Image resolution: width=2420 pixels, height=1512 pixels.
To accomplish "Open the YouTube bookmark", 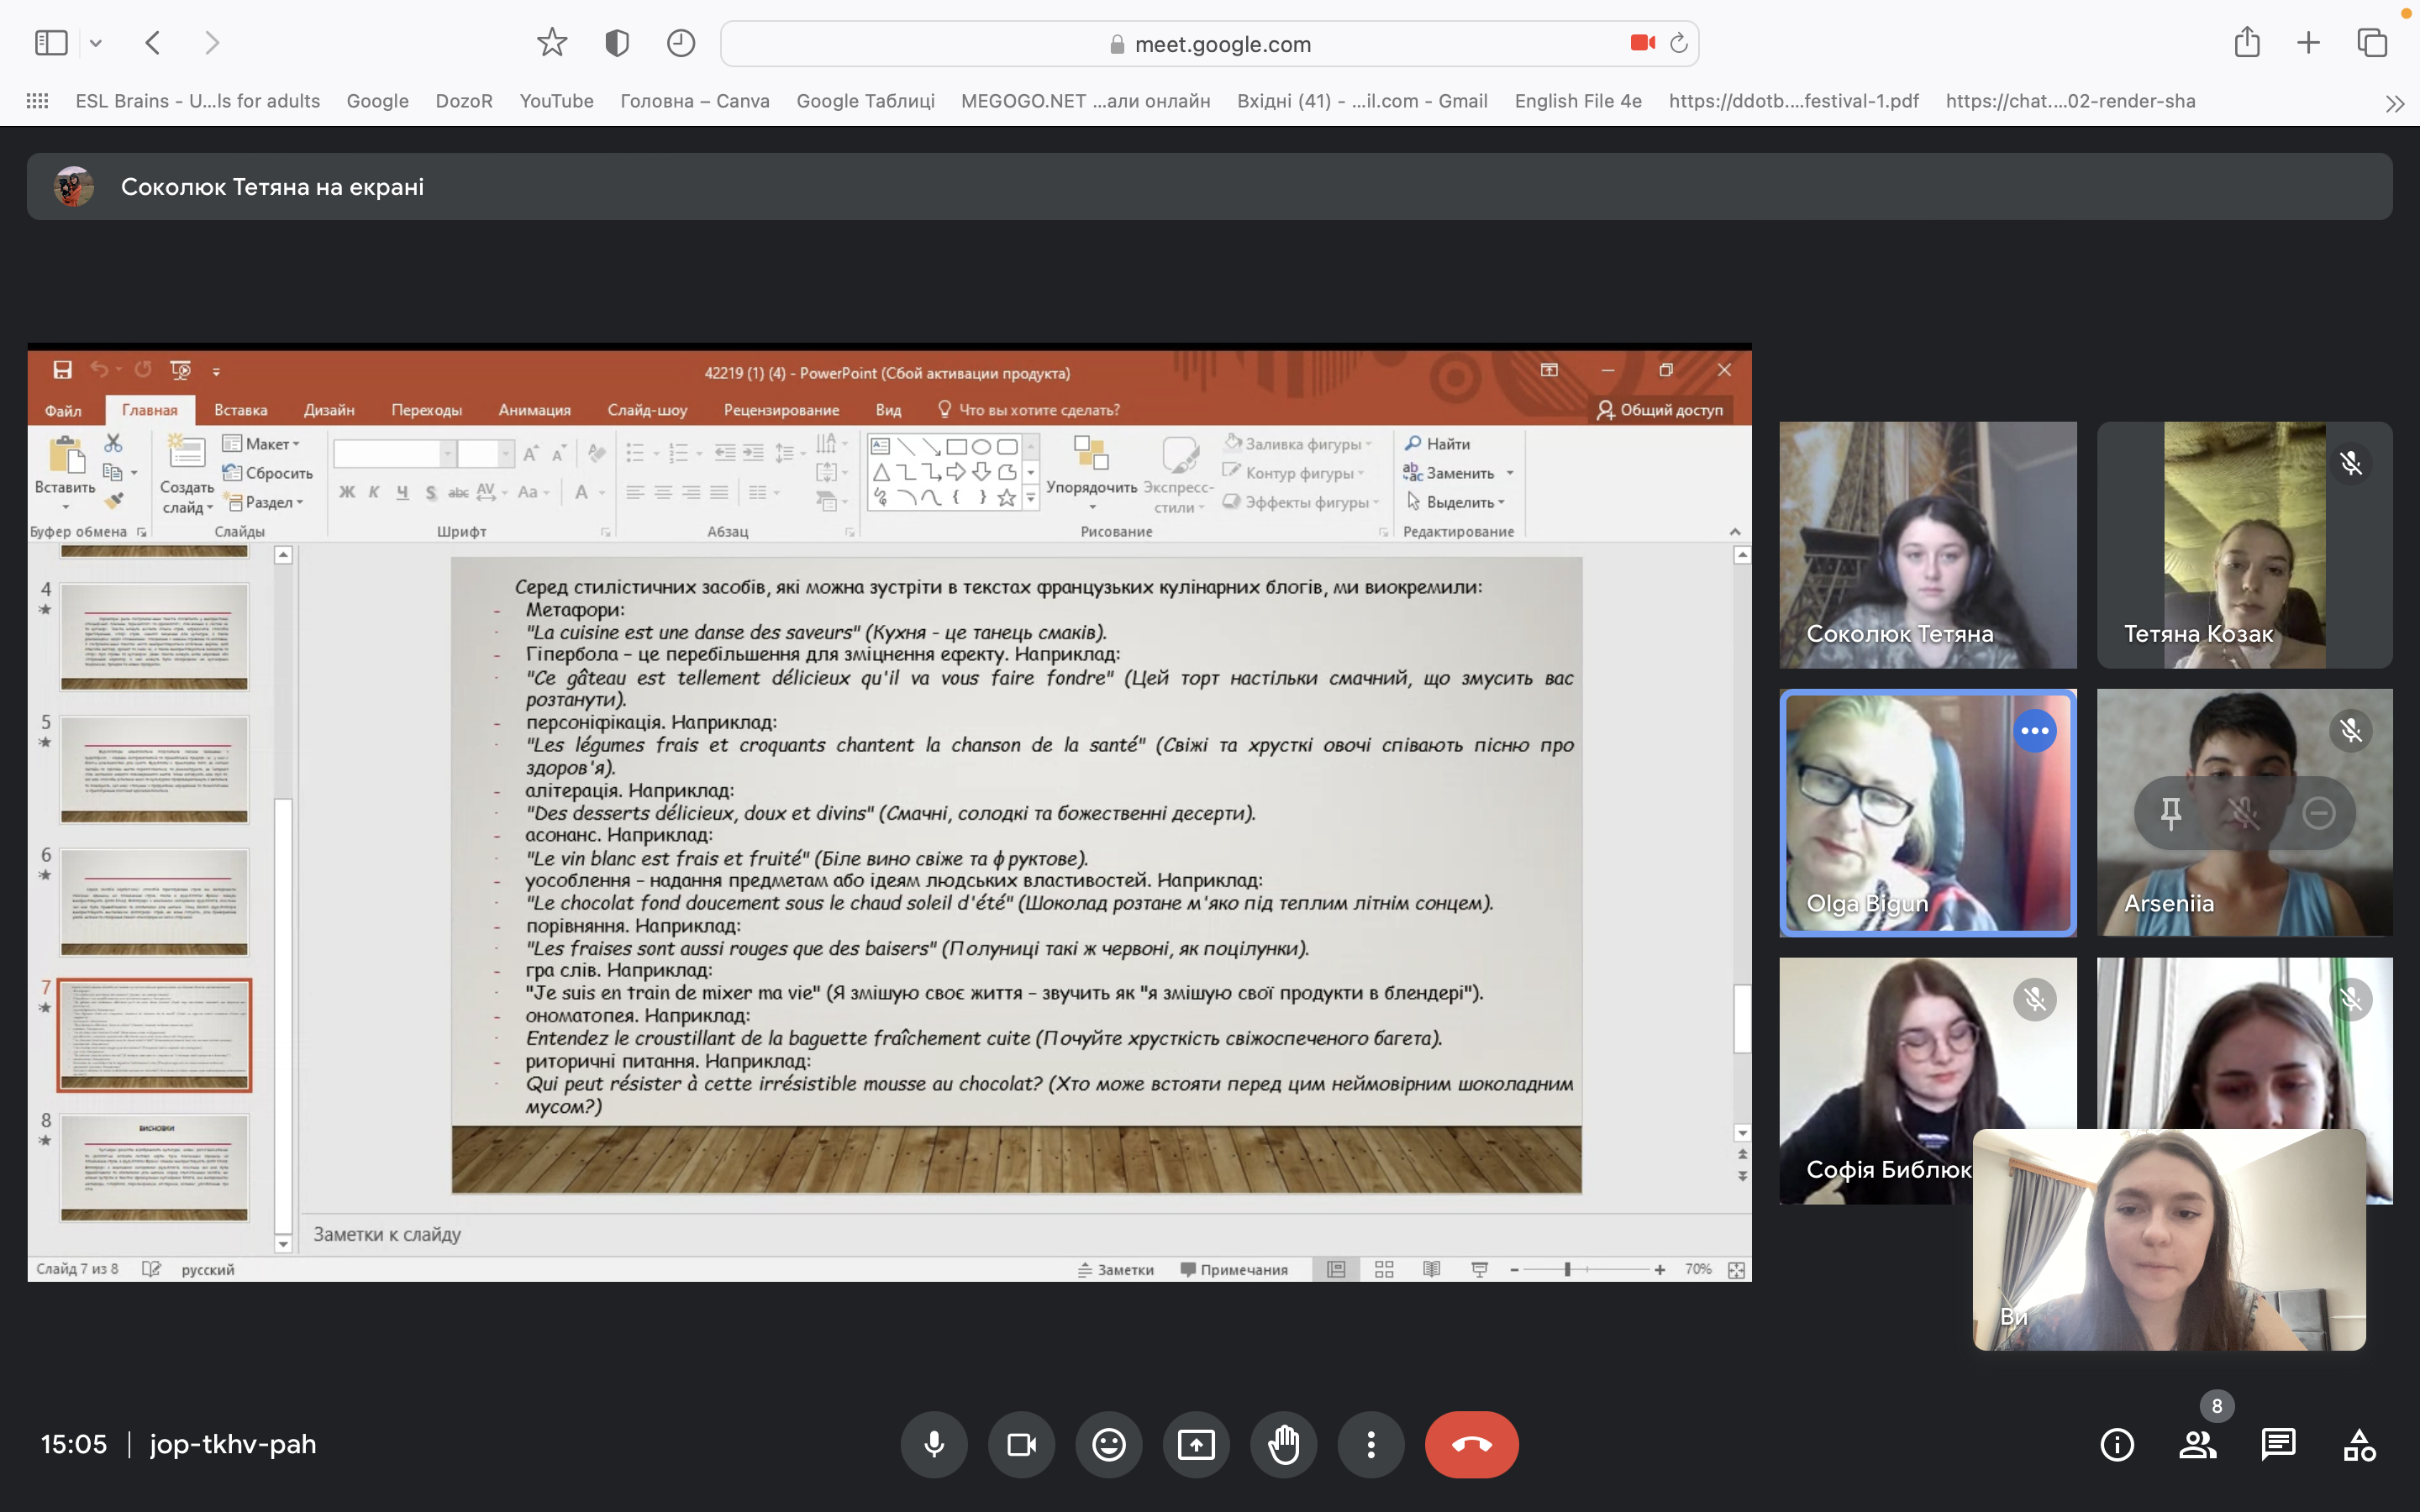I will 556,101.
